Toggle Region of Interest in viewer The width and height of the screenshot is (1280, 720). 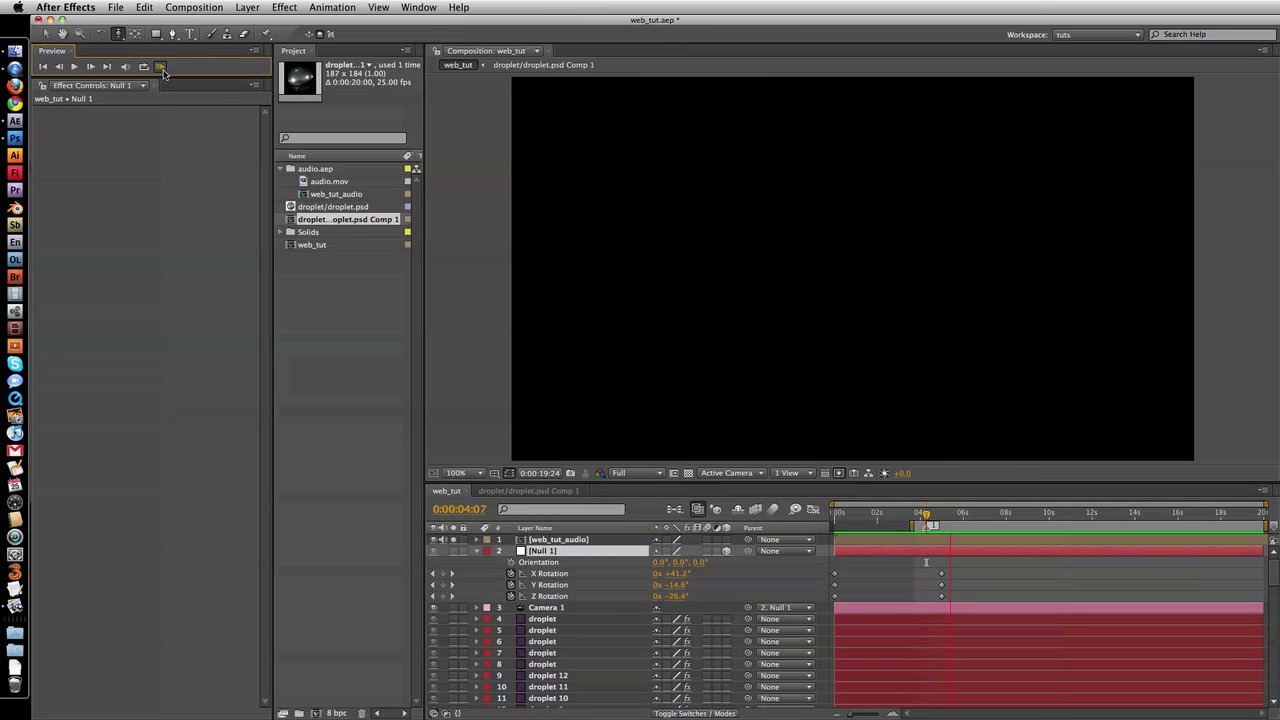(674, 473)
